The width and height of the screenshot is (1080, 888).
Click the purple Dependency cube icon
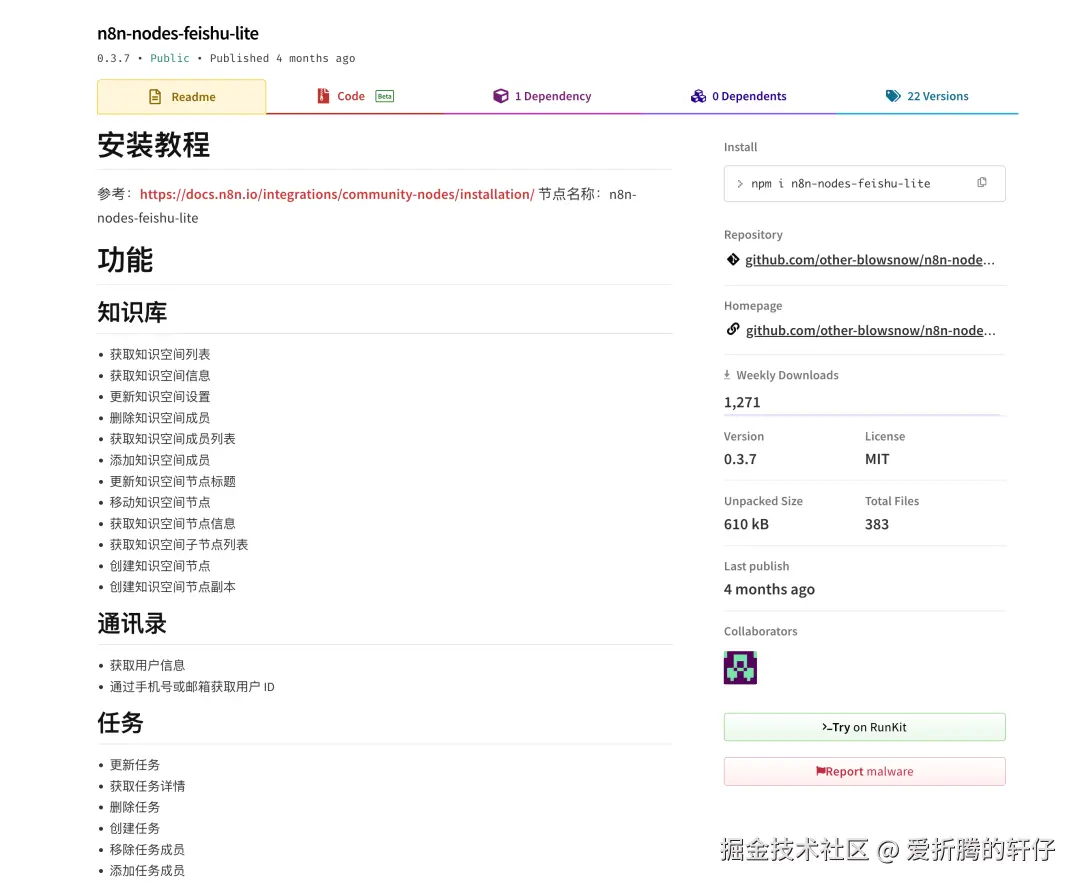point(501,96)
